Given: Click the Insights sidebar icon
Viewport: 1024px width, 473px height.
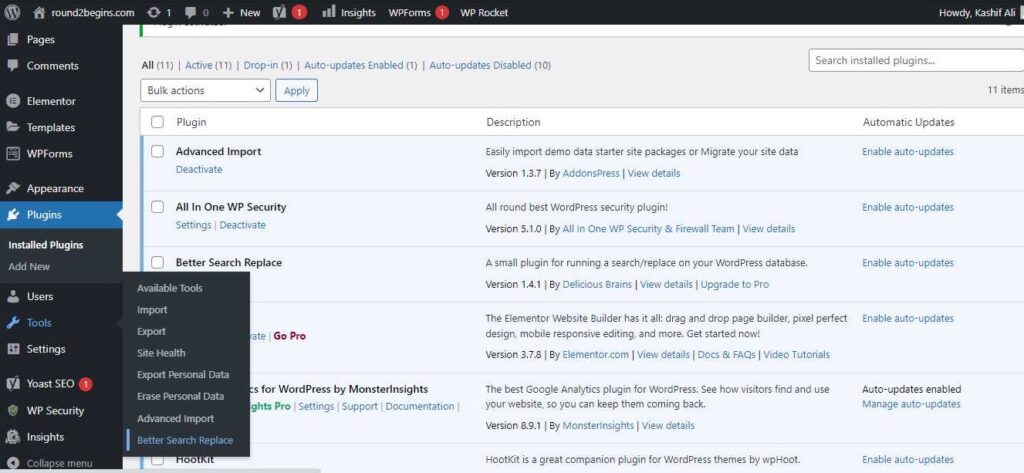Looking at the screenshot, I should click(x=13, y=437).
